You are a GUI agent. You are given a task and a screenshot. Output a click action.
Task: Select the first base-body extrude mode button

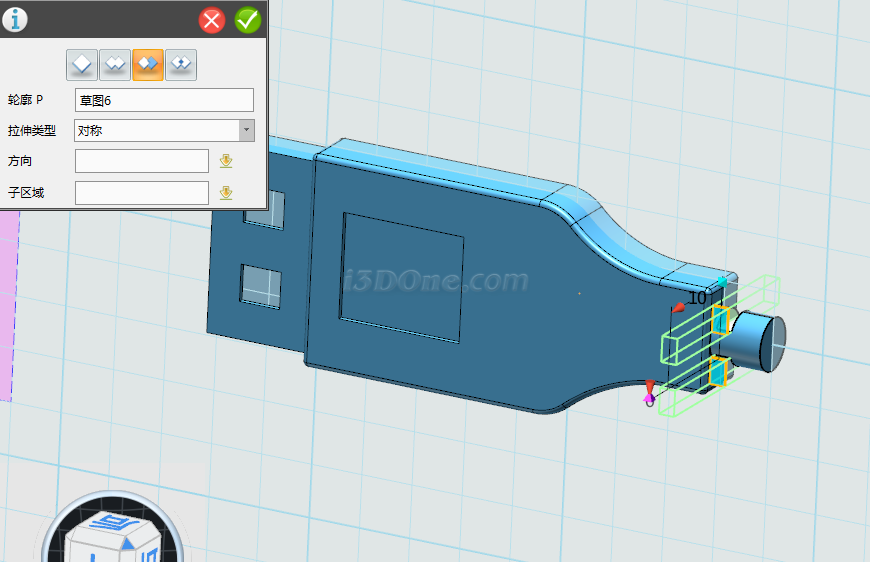[x=82, y=64]
